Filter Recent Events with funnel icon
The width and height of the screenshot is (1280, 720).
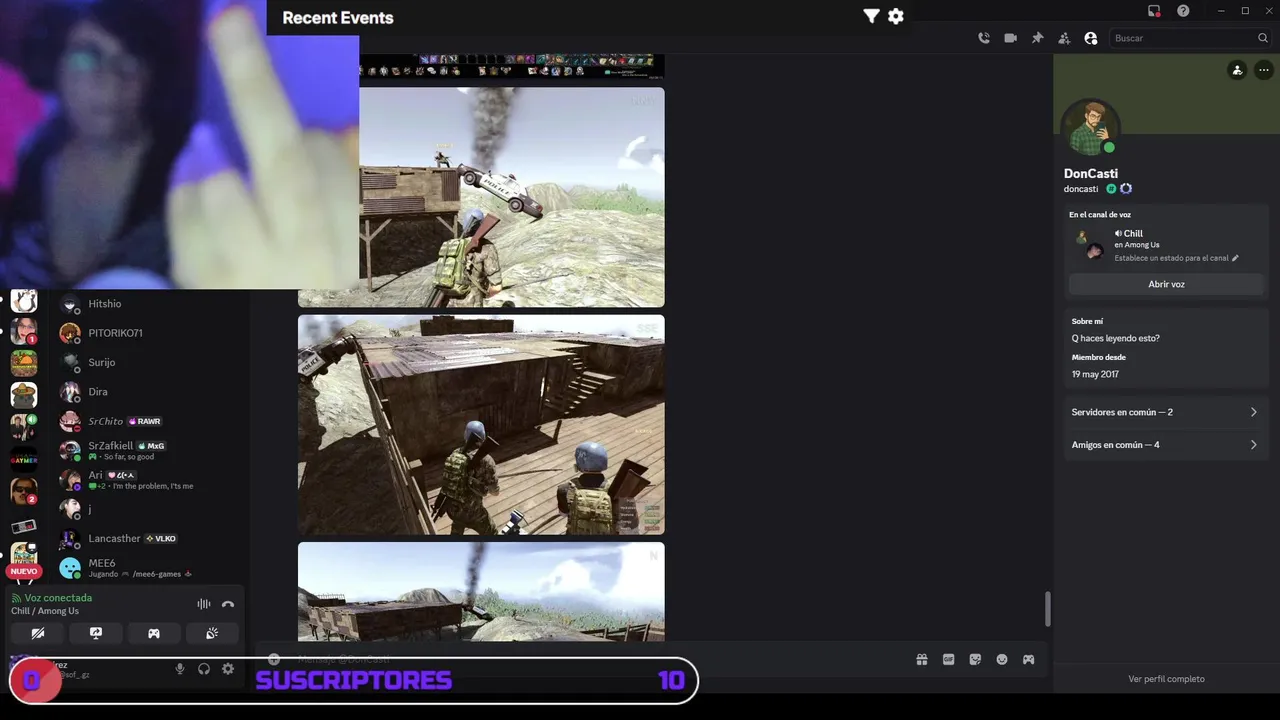[x=871, y=16]
